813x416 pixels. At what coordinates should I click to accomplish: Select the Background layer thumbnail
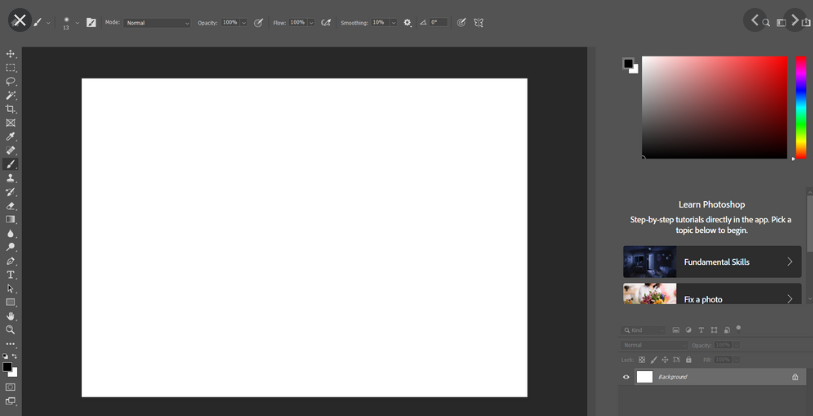click(x=645, y=377)
